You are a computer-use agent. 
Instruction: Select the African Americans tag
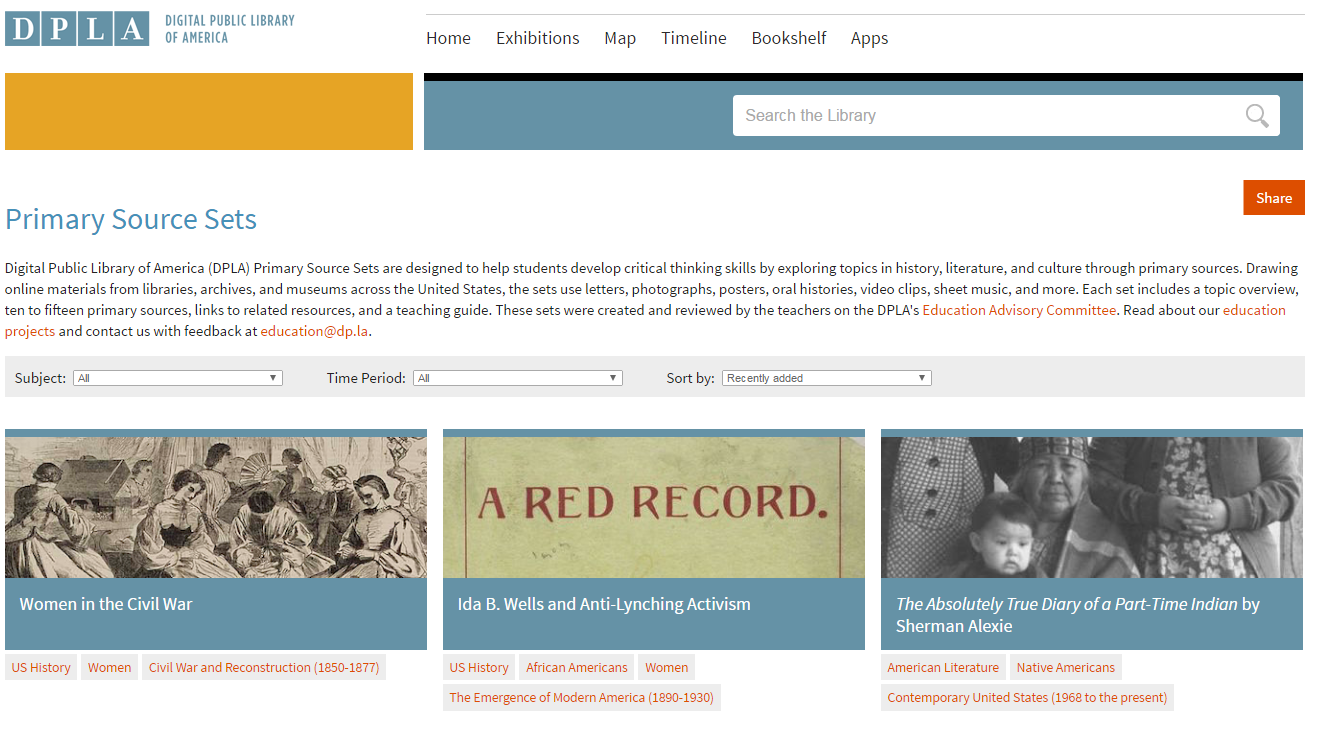[577, 667]
